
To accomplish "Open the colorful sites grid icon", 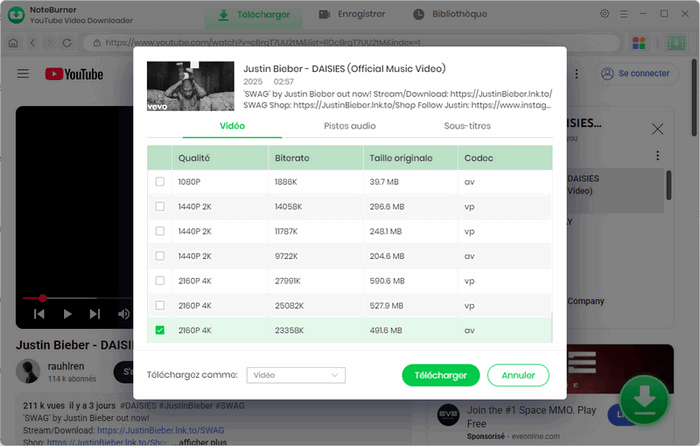I will 639,43.
